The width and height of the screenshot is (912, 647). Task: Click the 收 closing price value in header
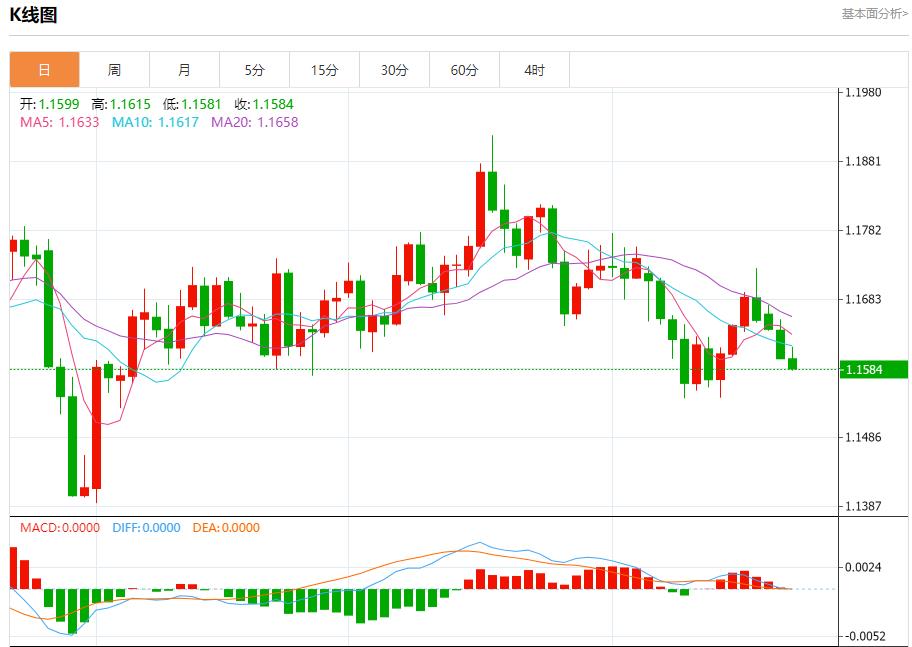pos(264,104)
